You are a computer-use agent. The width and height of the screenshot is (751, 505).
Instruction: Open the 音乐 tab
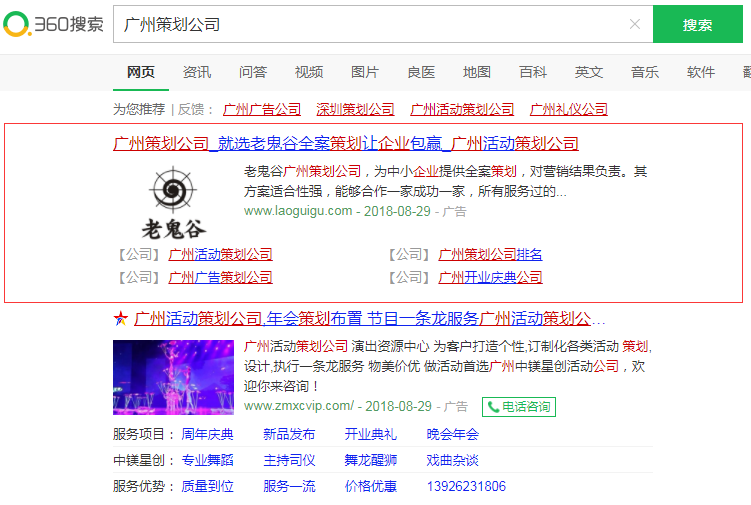pos(645,72)
